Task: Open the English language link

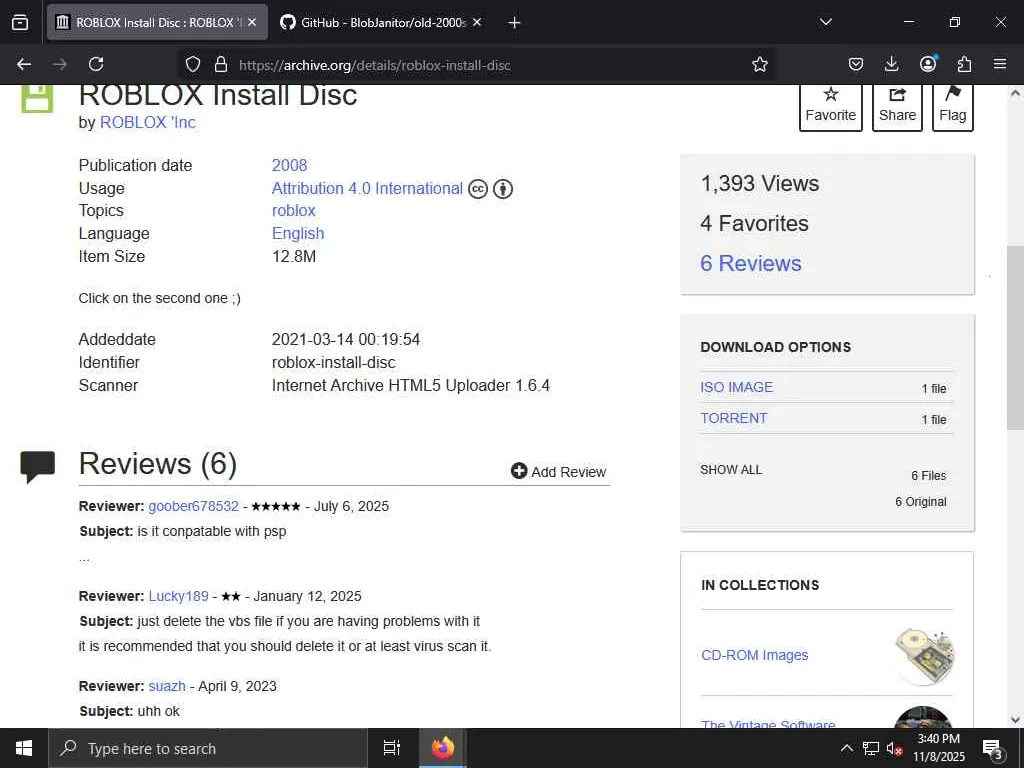Action: click(298, 233)
